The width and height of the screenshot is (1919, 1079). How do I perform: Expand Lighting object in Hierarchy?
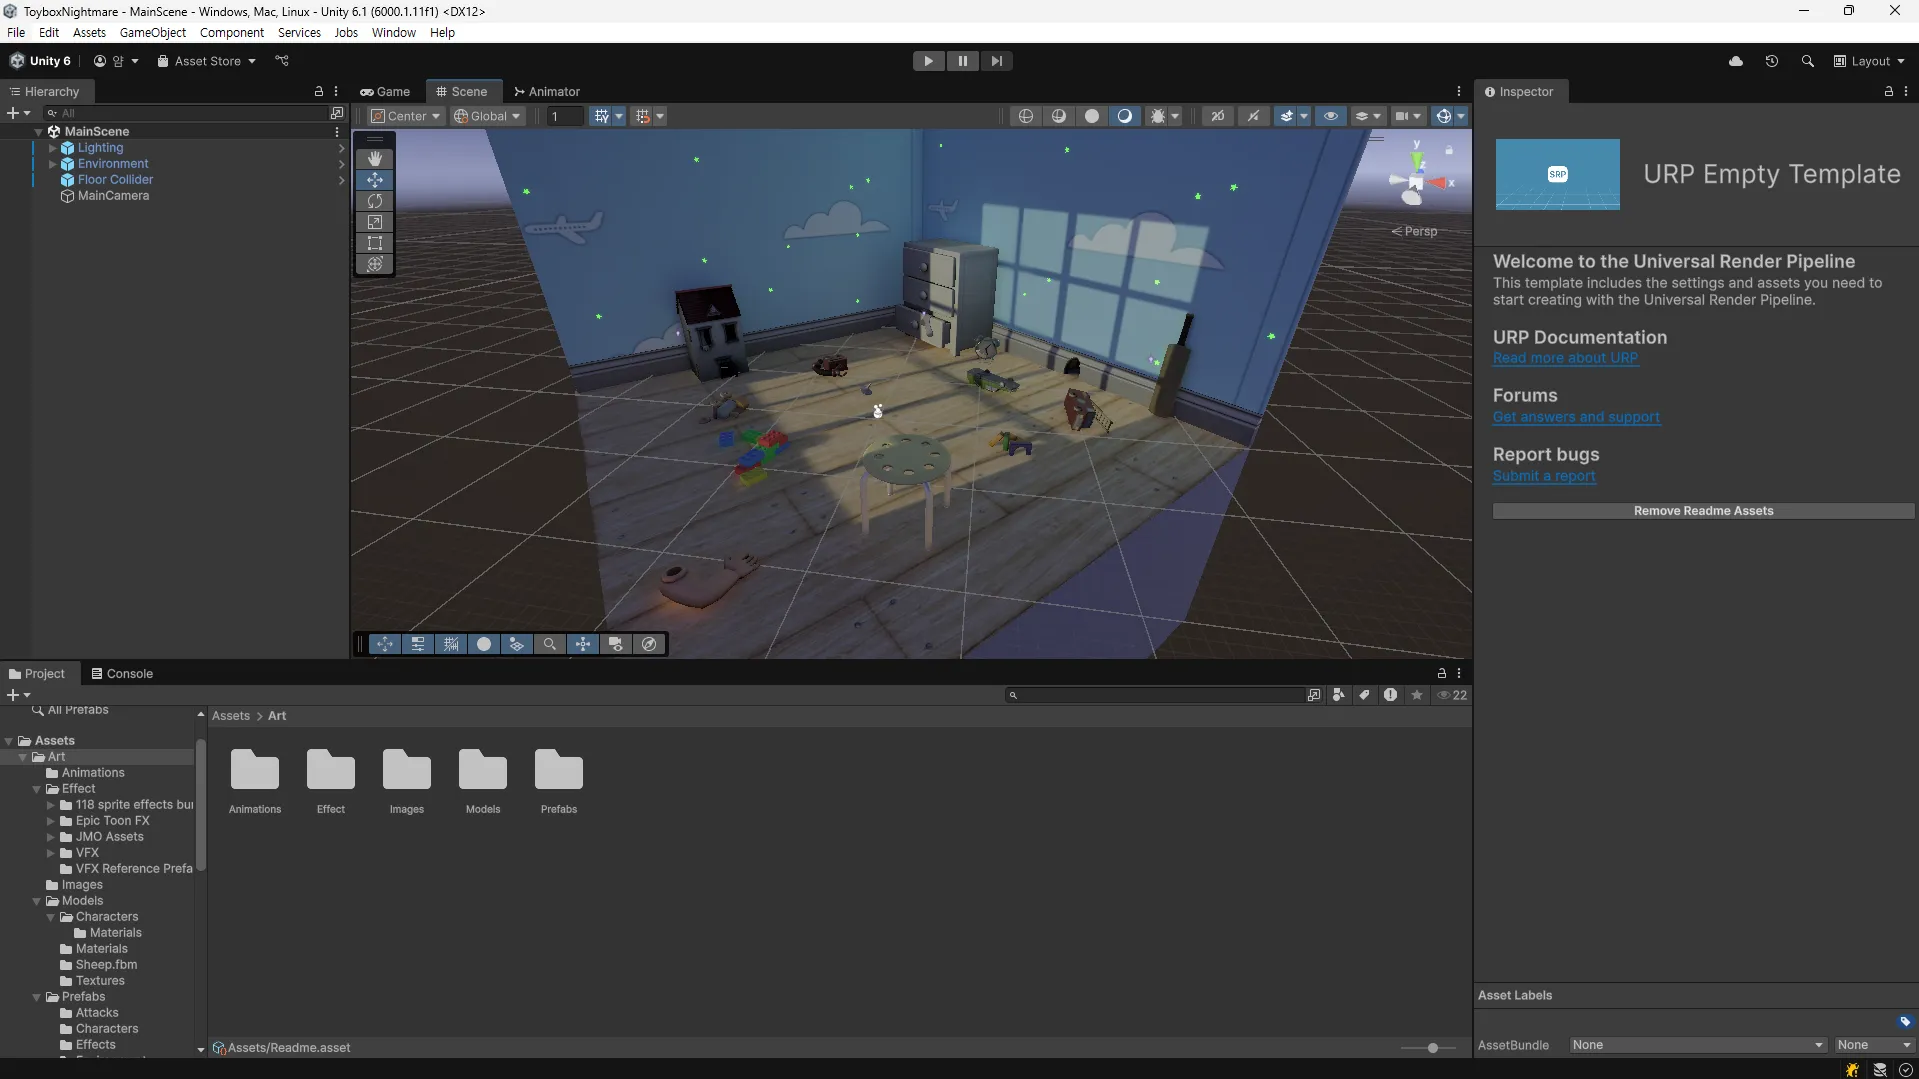[53, 148]
